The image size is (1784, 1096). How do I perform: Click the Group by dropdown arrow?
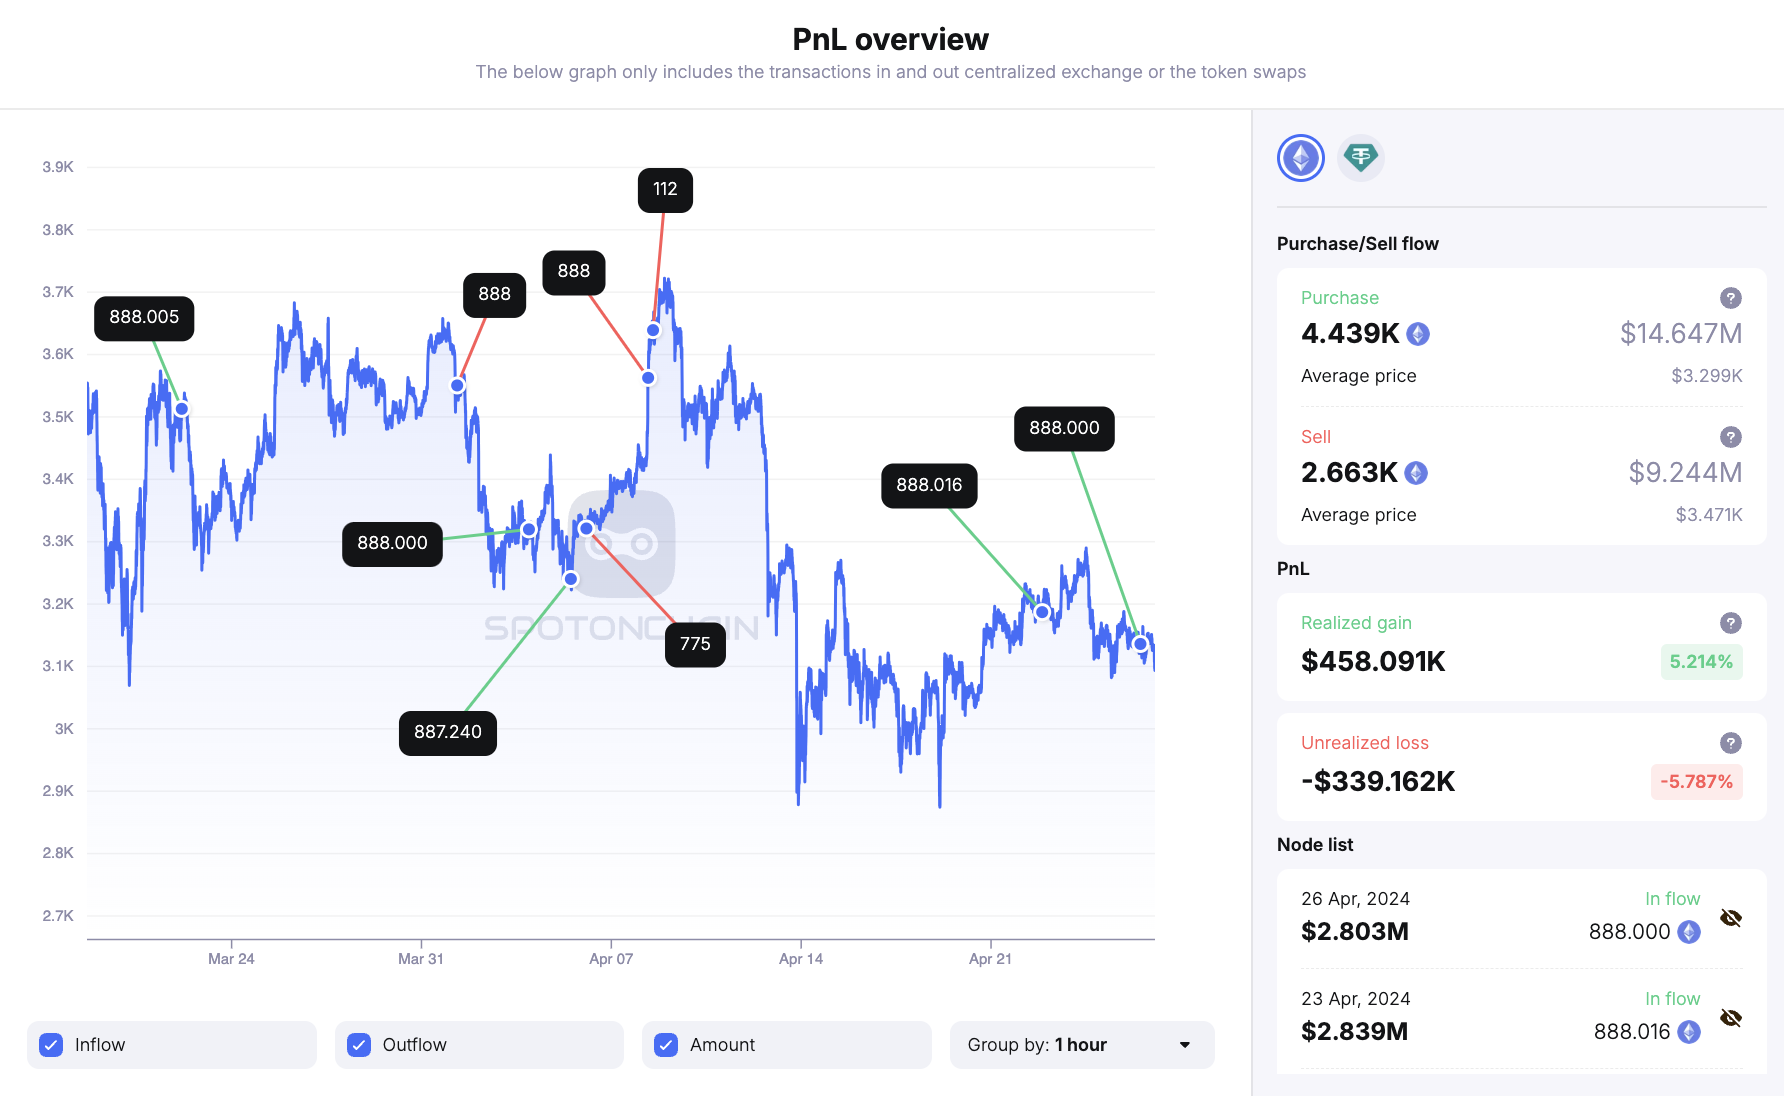pyautogui.click(x=1185, y=1045)
